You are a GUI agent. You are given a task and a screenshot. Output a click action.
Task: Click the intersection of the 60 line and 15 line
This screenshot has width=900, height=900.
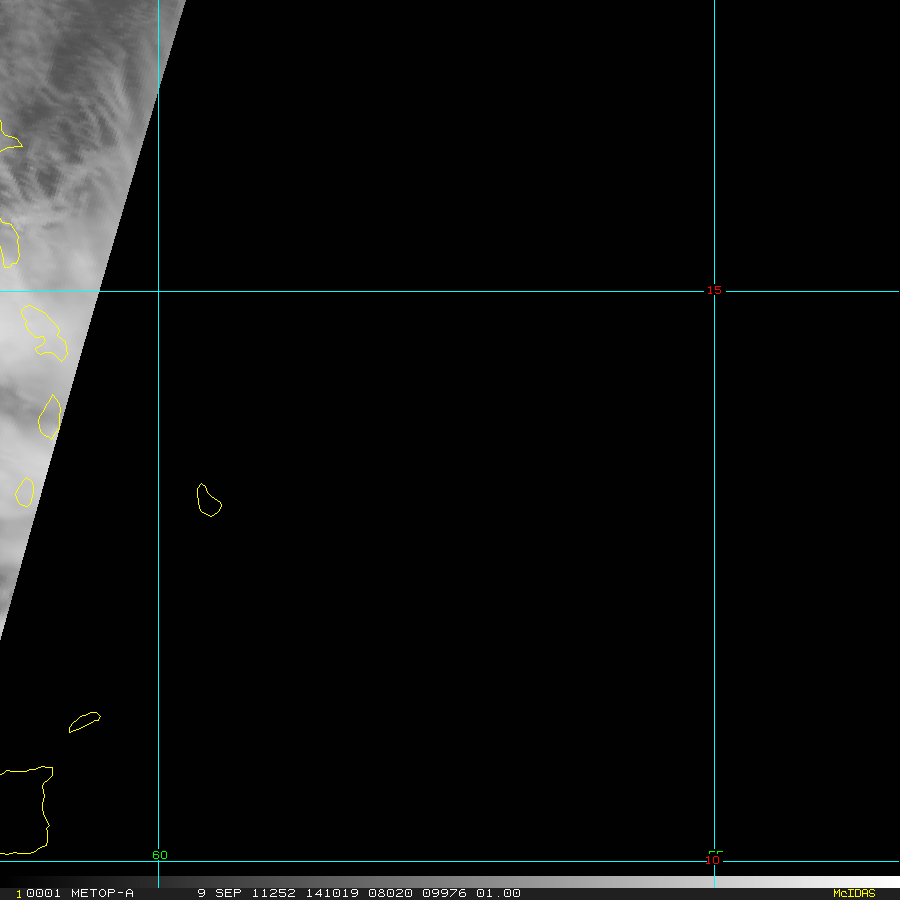pos(158,291)
